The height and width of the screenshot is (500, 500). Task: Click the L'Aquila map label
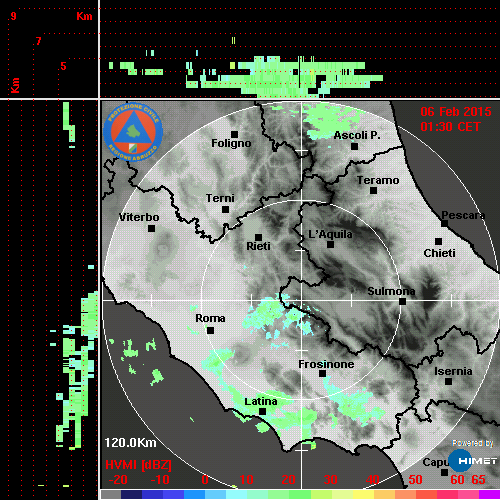[330, 234]
